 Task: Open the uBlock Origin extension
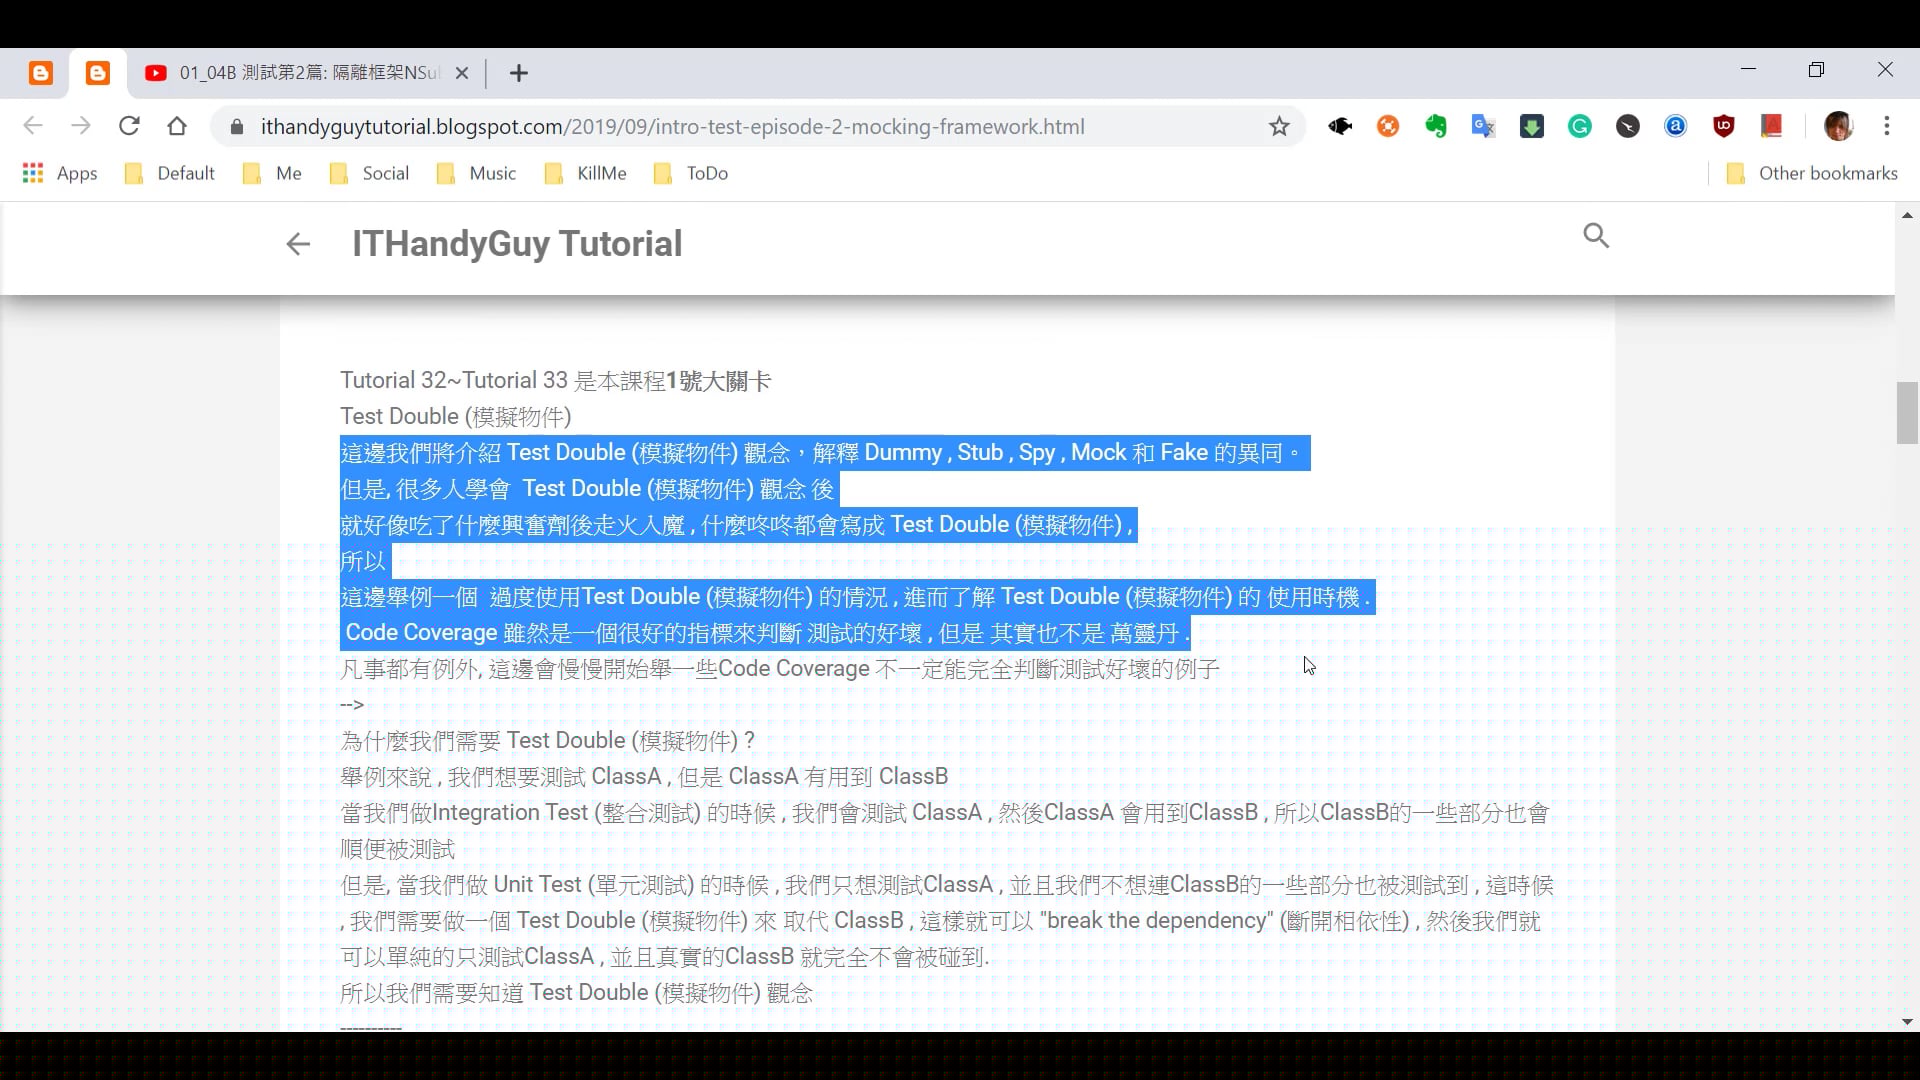[x=1724, y=126]
